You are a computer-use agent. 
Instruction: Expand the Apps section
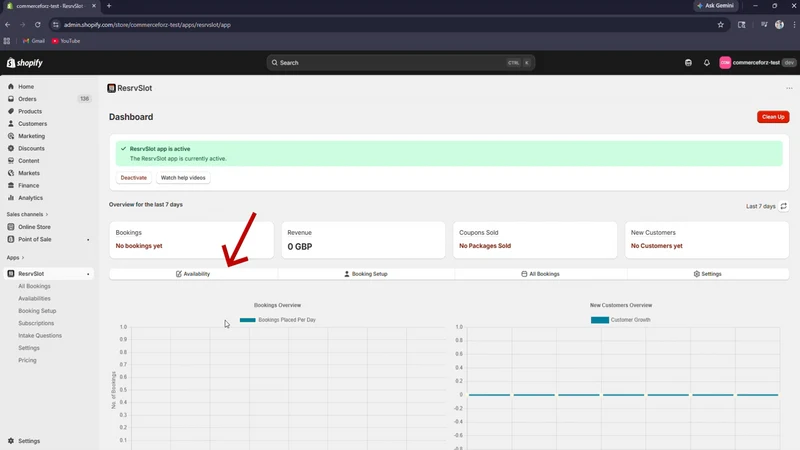point(15,258)
